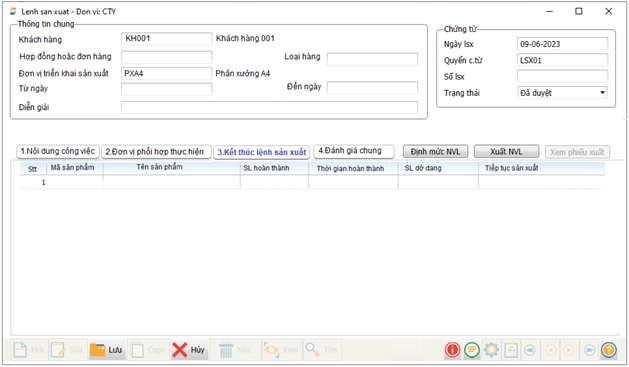The width and height of the screenshot is (629, 367).
Task: Maximize the Lenh san xuat window
Action: [x=578, y=11]
